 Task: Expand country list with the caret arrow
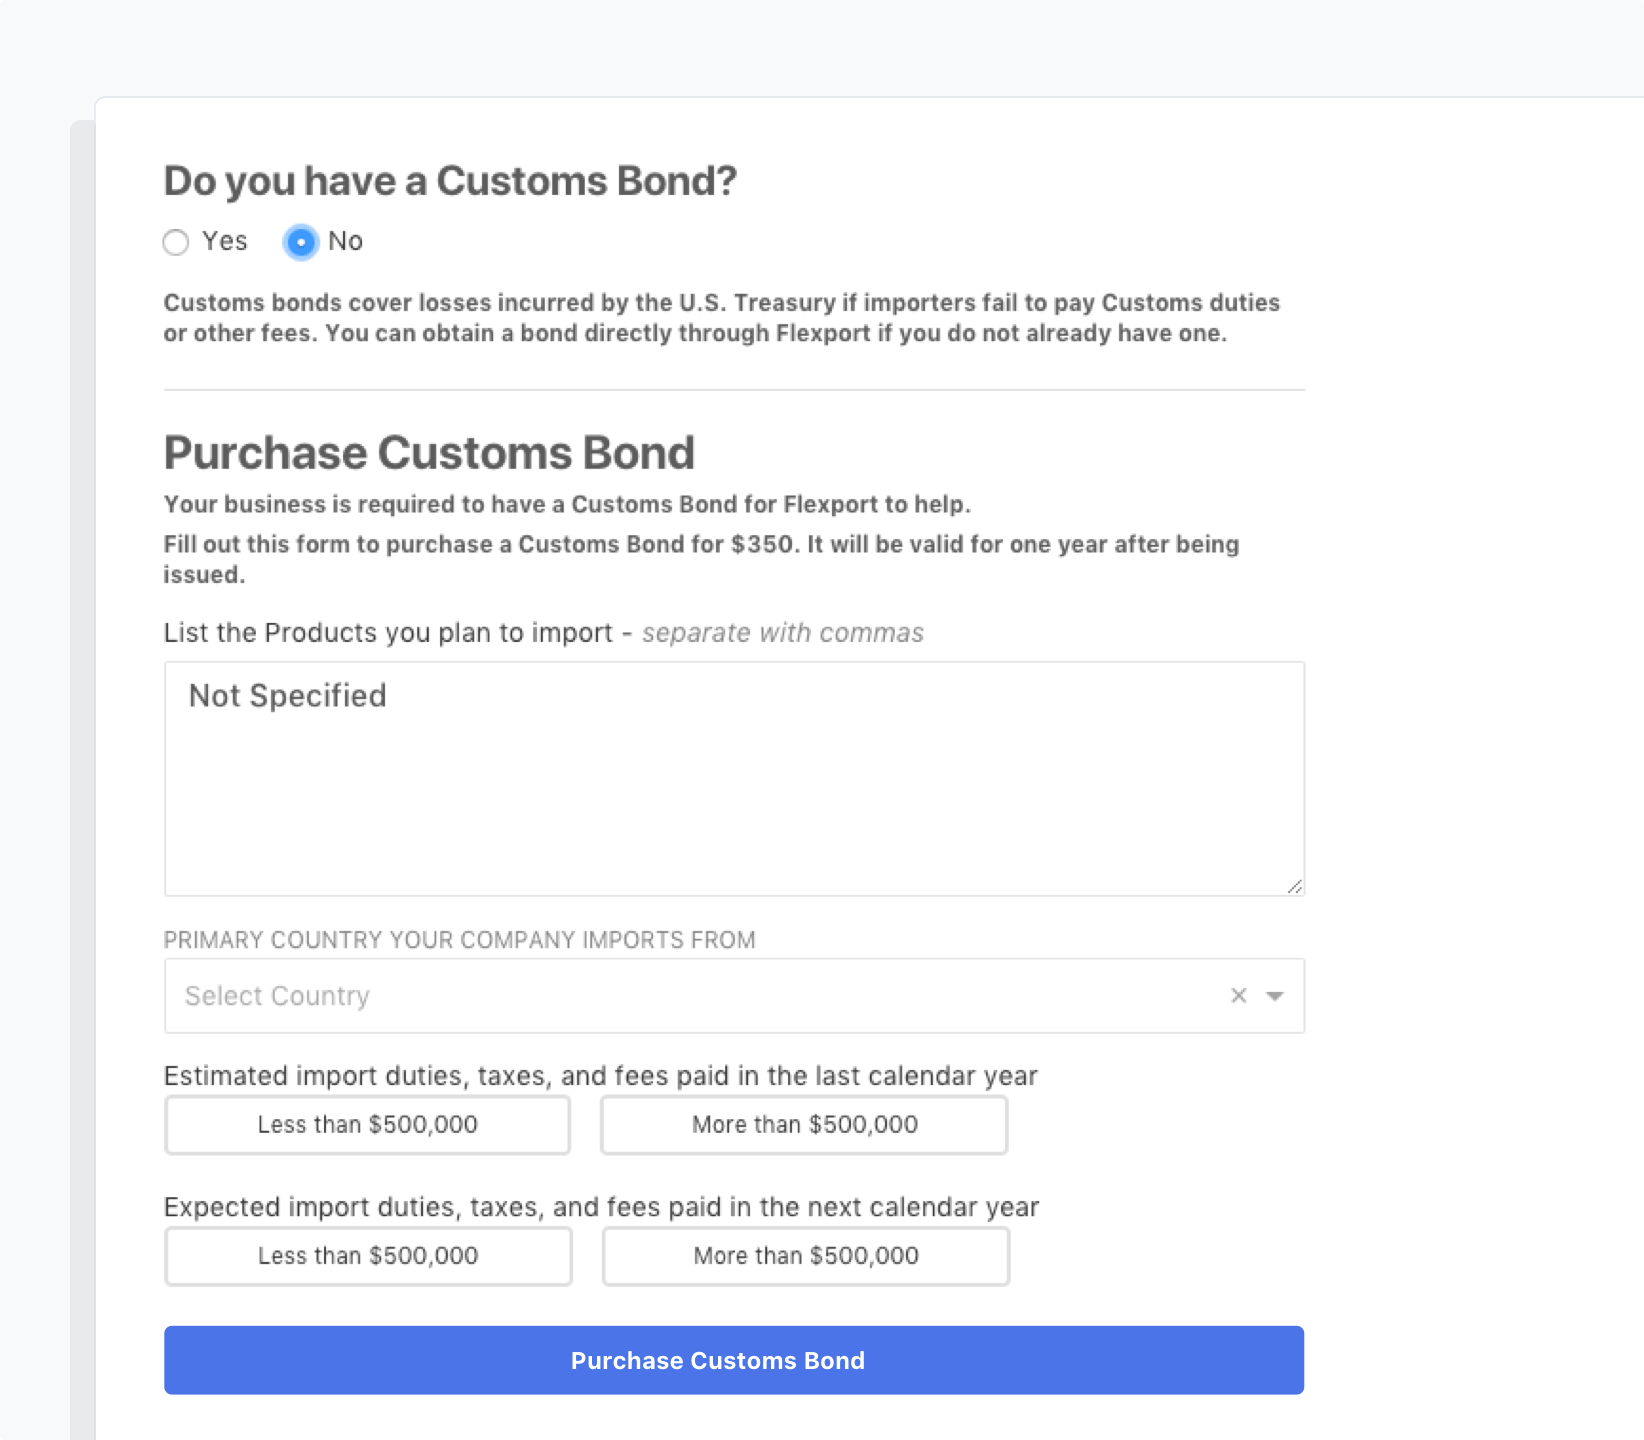tap(1275, 996)
